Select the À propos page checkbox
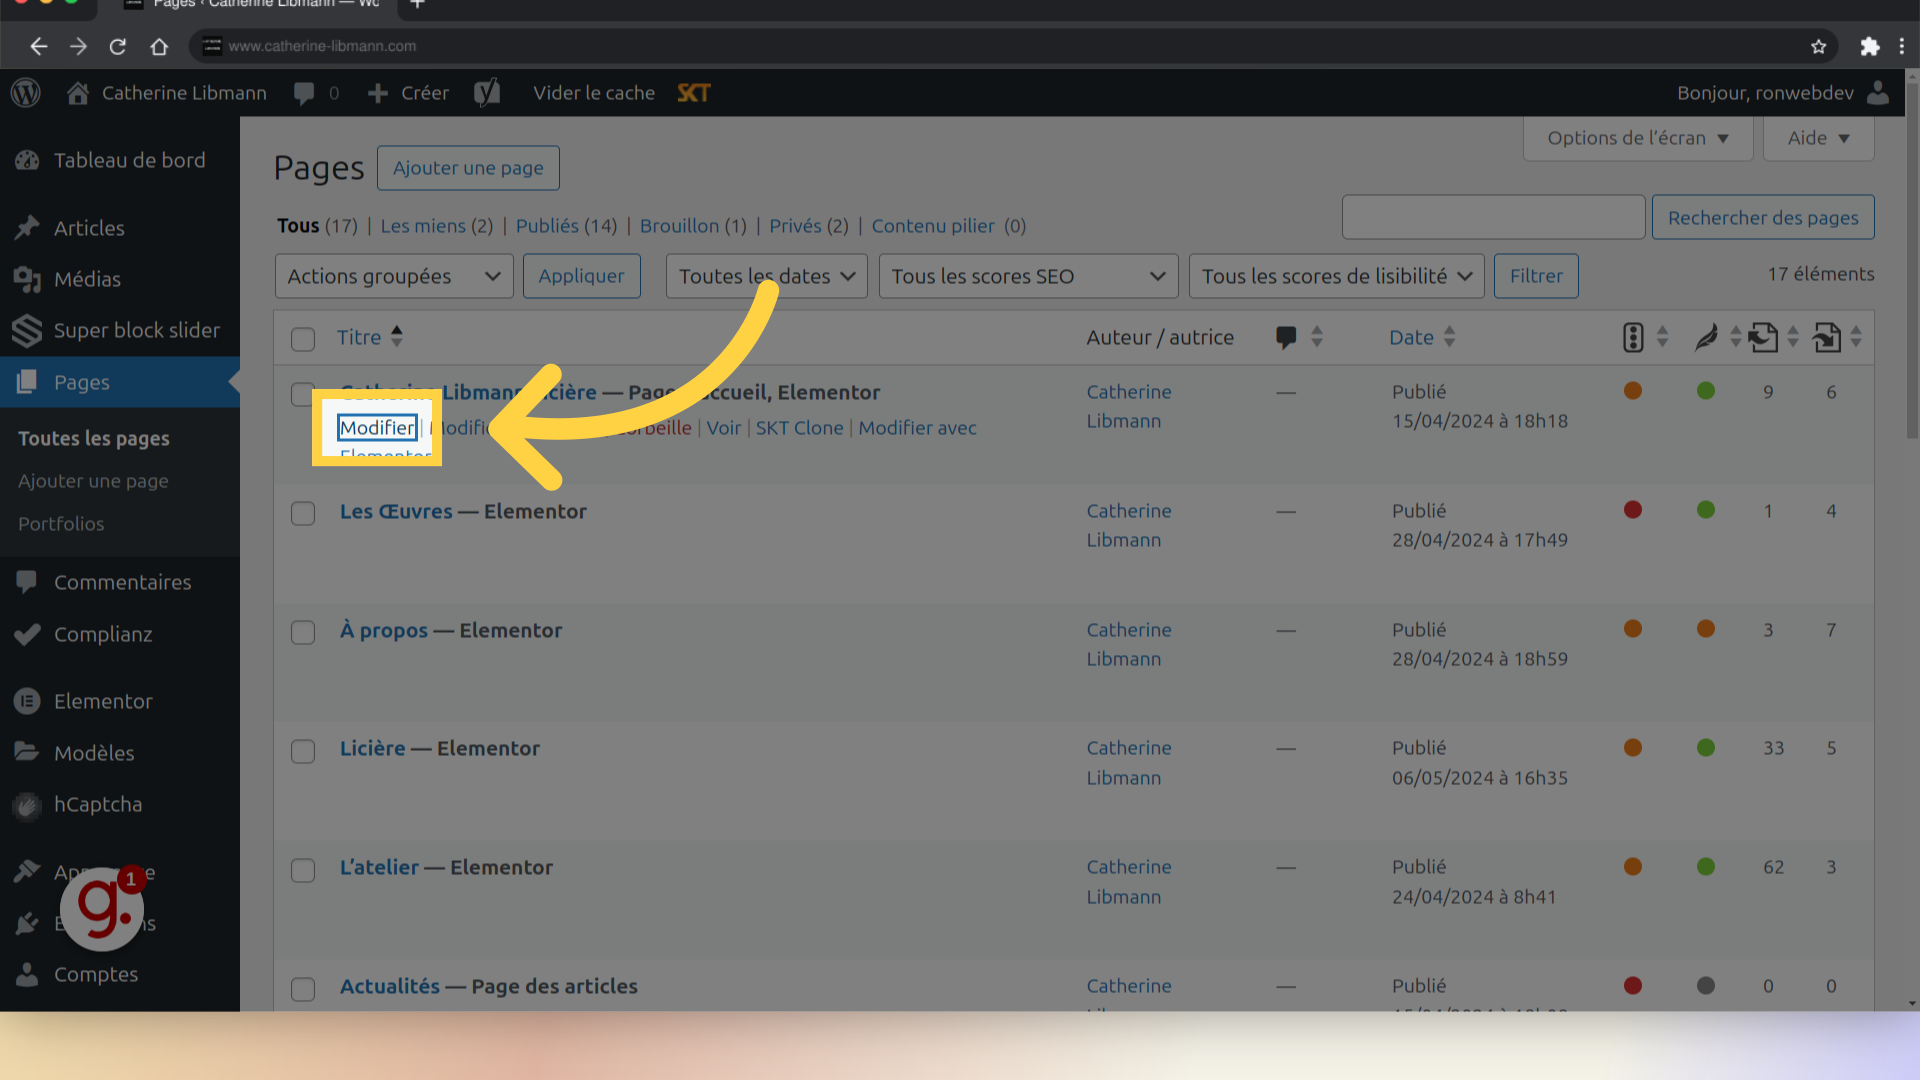 coord(303,632)
